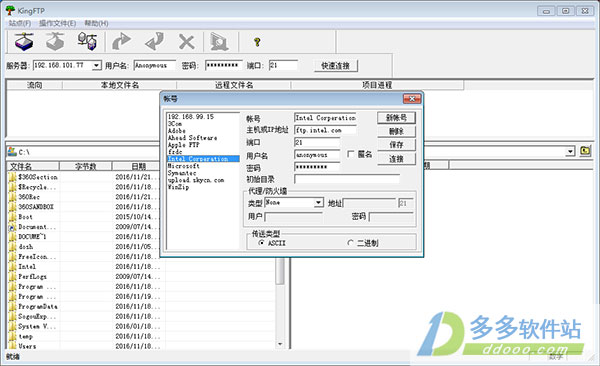Click the 新帐号 new account button
This screenshot has height=366, width=600.
(x=396, y=118)
